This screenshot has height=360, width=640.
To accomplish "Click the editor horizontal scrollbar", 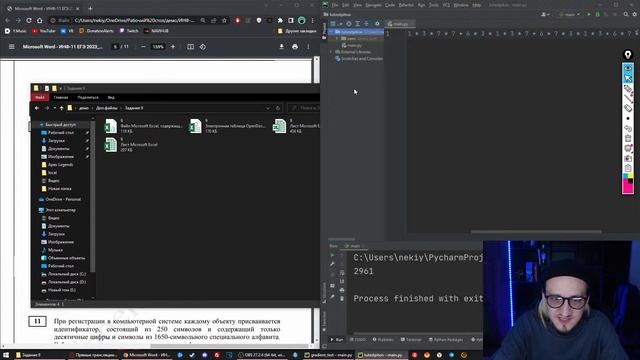I will [536, 231].
